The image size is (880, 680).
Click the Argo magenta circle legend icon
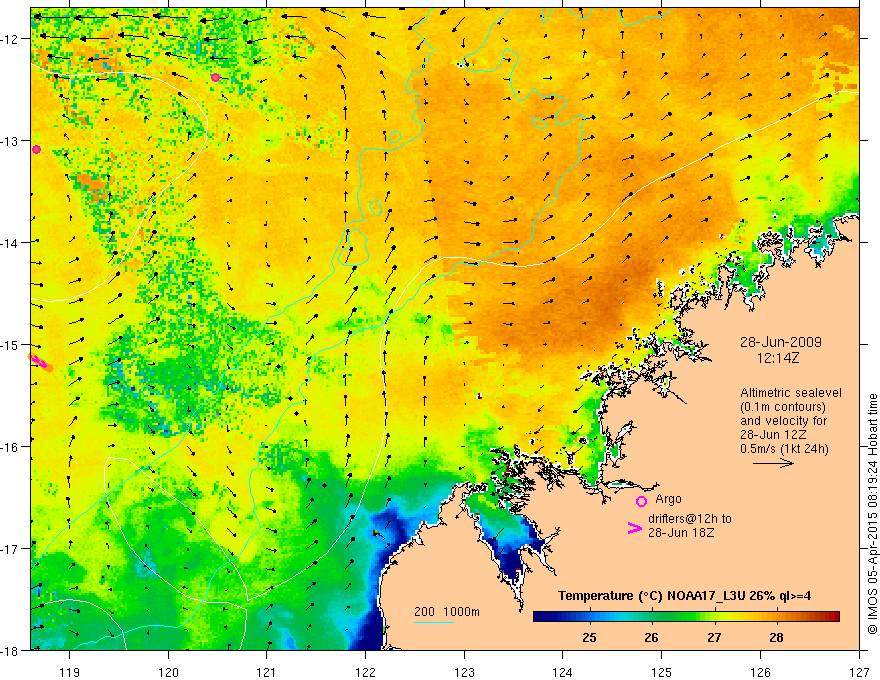point(641,501)
